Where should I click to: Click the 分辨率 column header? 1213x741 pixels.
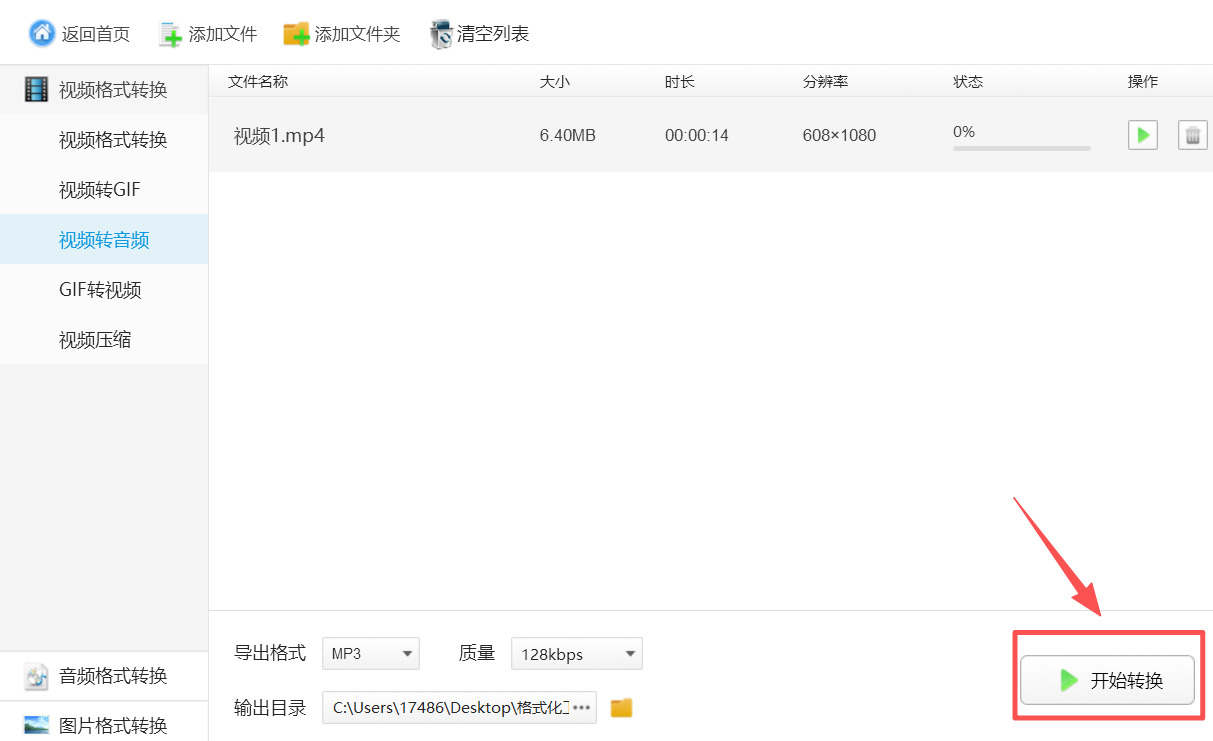tap(825, 82)
